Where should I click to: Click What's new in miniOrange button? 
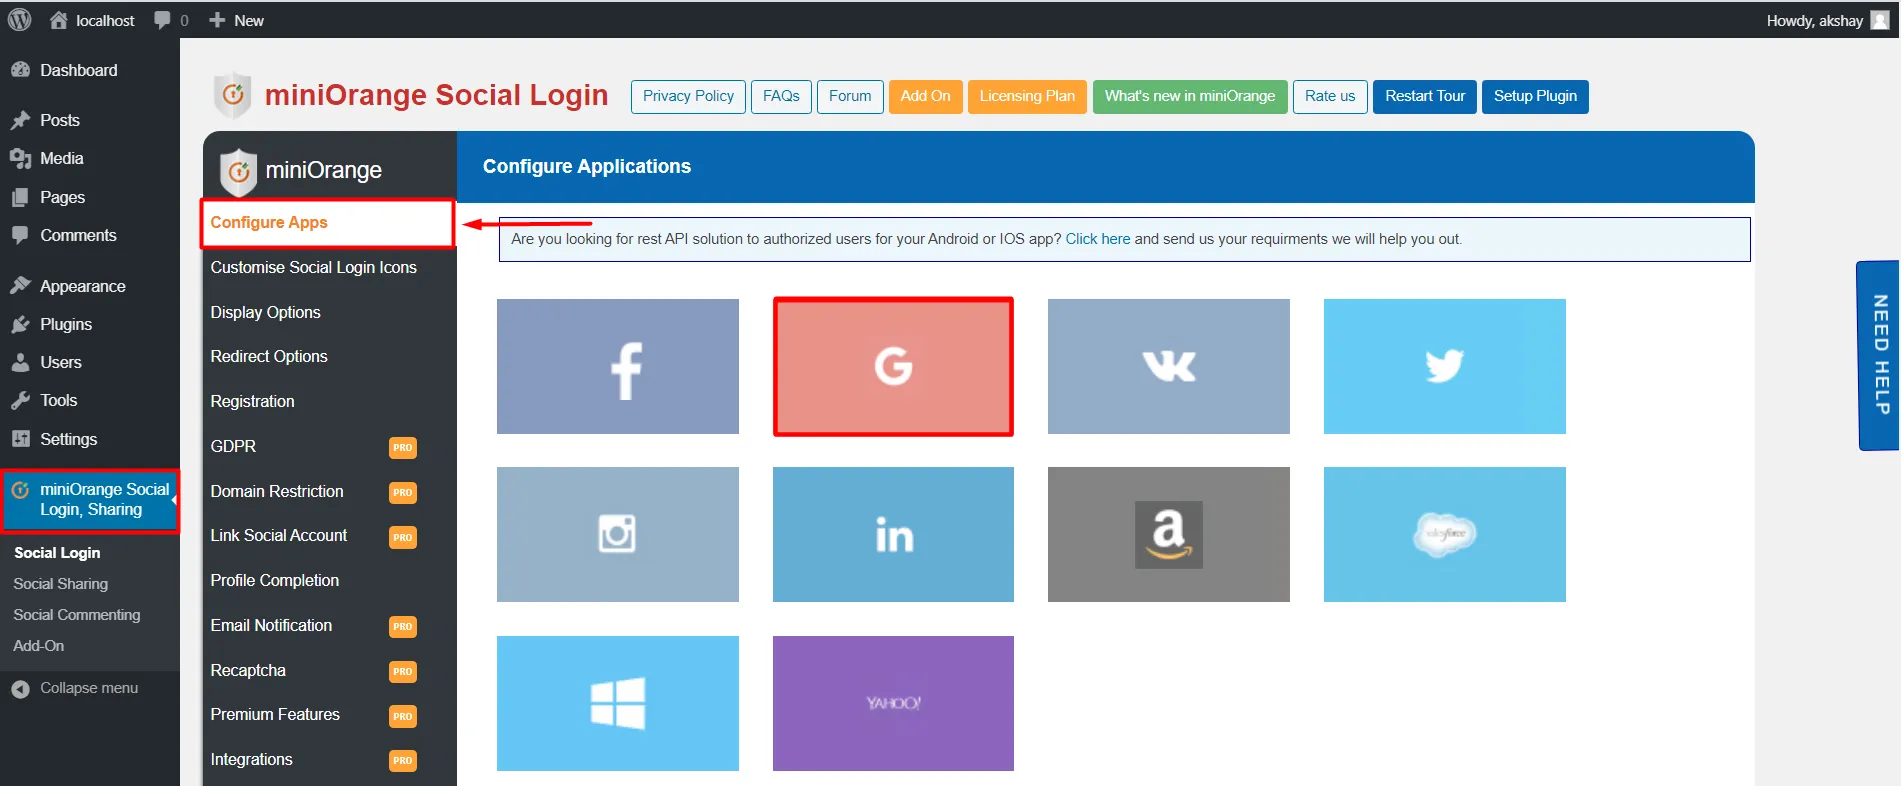point(1190,96)
